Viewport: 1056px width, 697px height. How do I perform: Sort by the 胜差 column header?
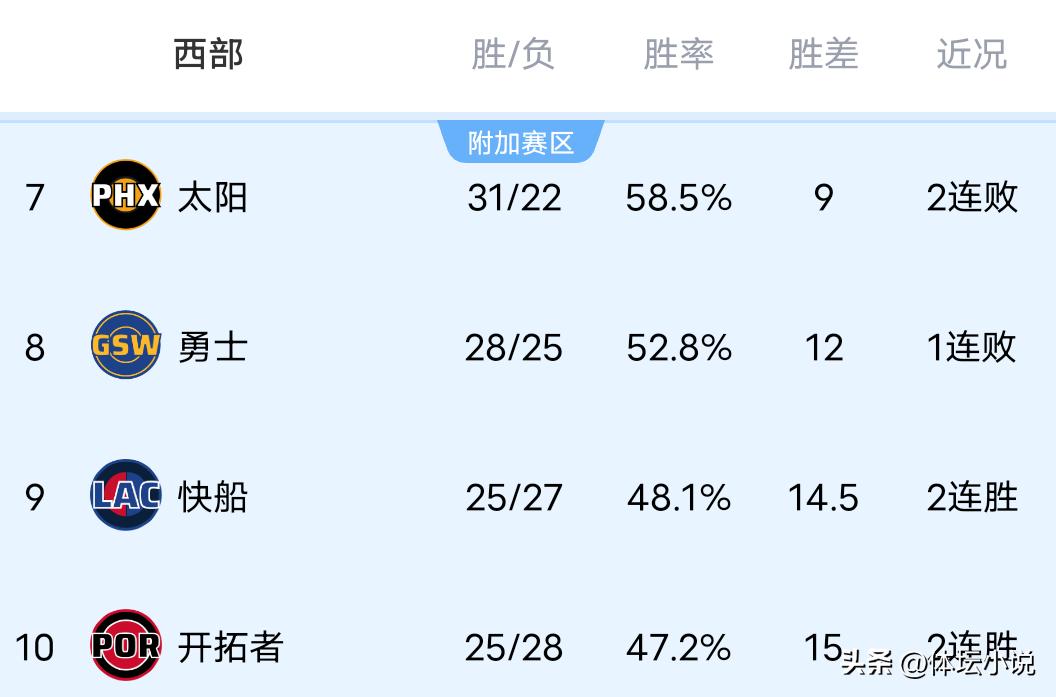point(823,54)
